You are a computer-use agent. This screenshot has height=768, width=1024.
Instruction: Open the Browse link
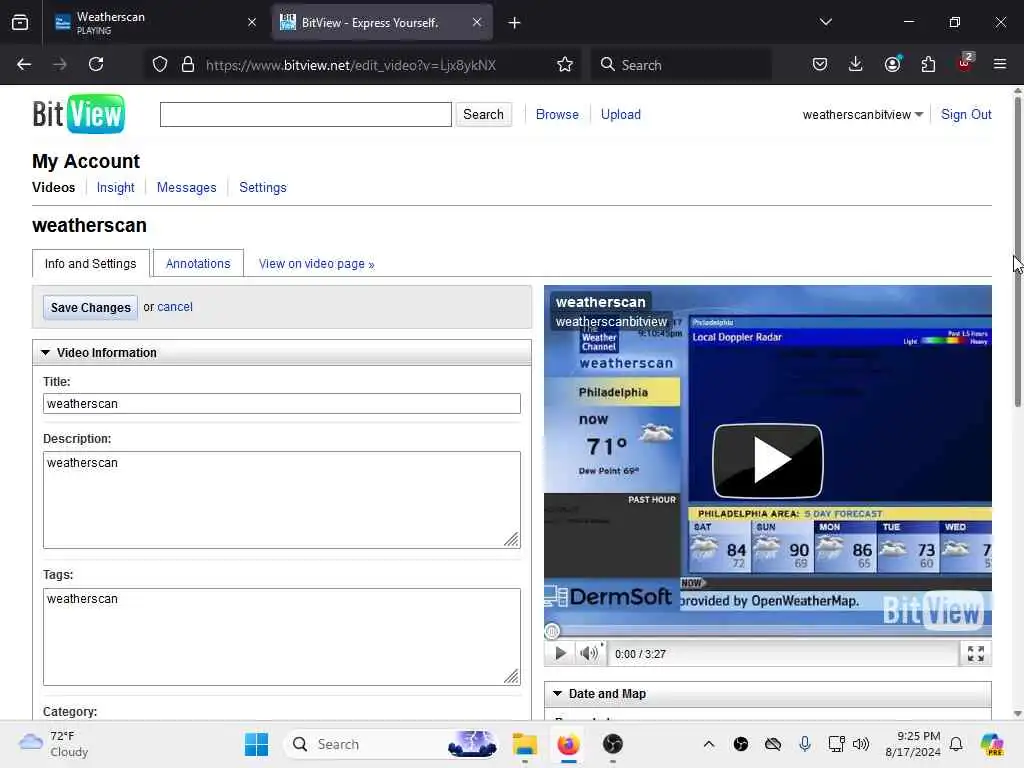557,114
